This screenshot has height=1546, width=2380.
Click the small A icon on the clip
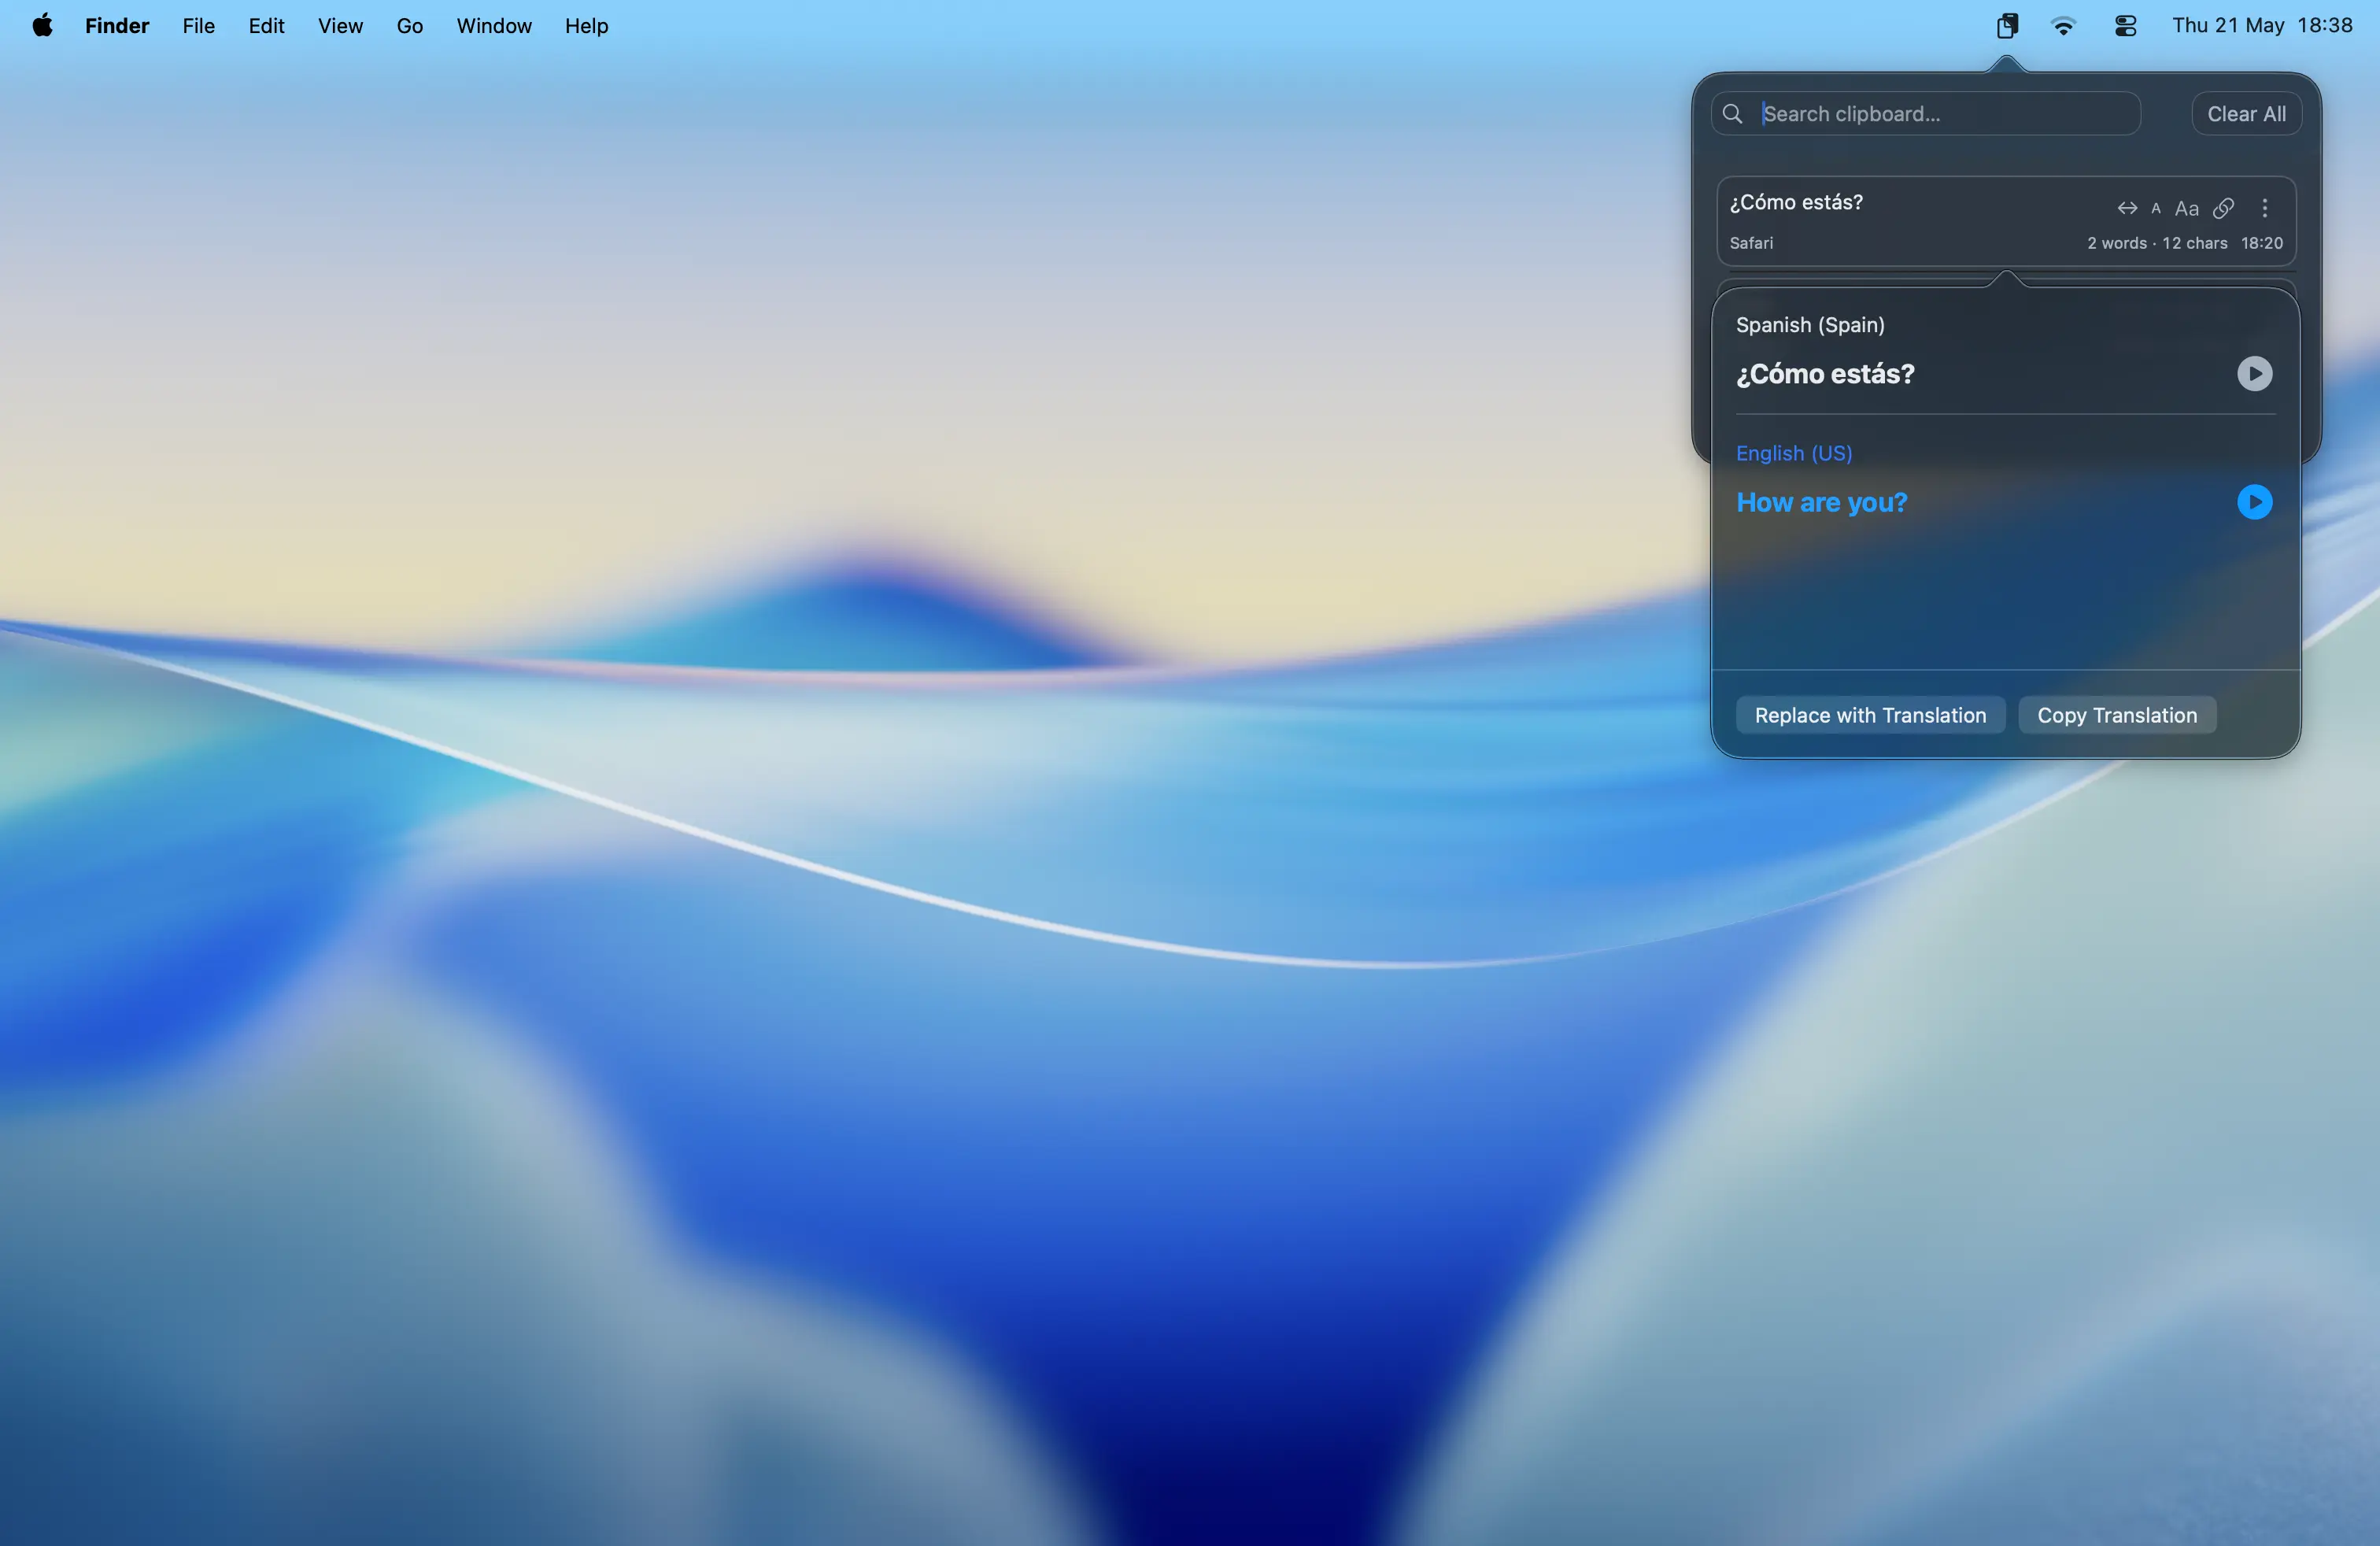[2156, 208]
